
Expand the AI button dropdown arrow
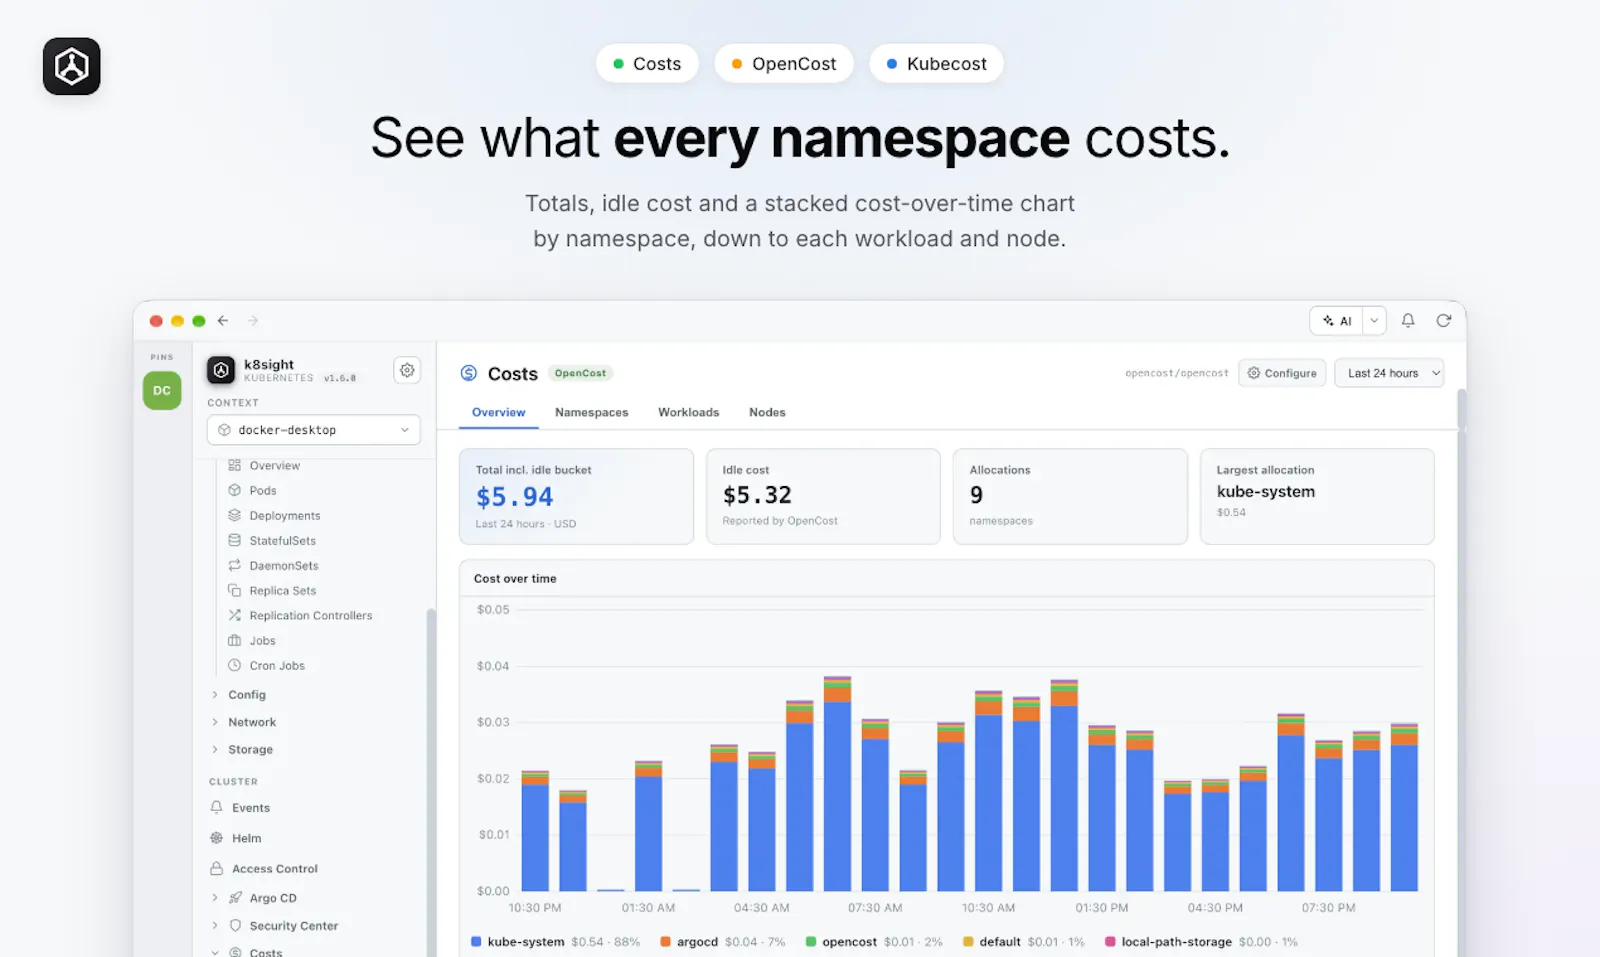[1374, 321]
